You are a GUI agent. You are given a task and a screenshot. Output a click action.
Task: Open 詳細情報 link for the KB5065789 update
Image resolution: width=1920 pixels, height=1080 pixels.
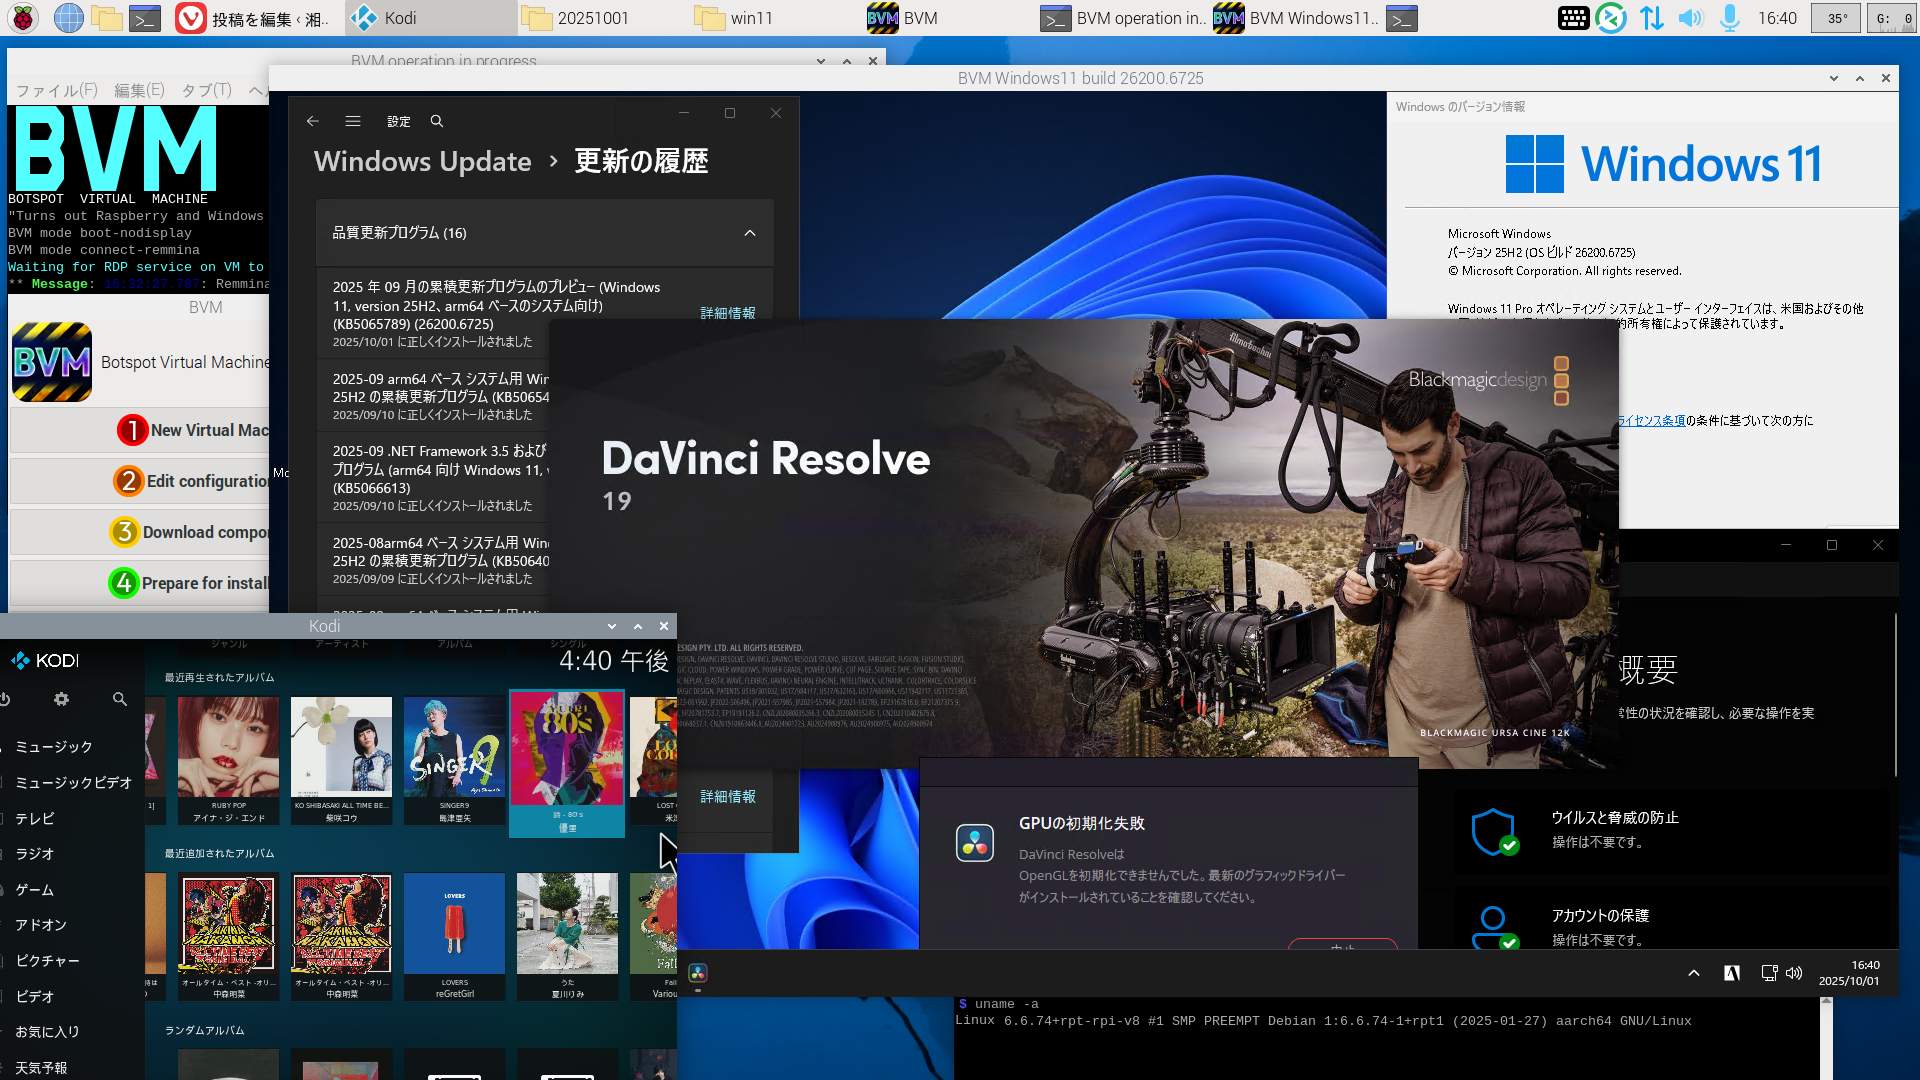728,313
